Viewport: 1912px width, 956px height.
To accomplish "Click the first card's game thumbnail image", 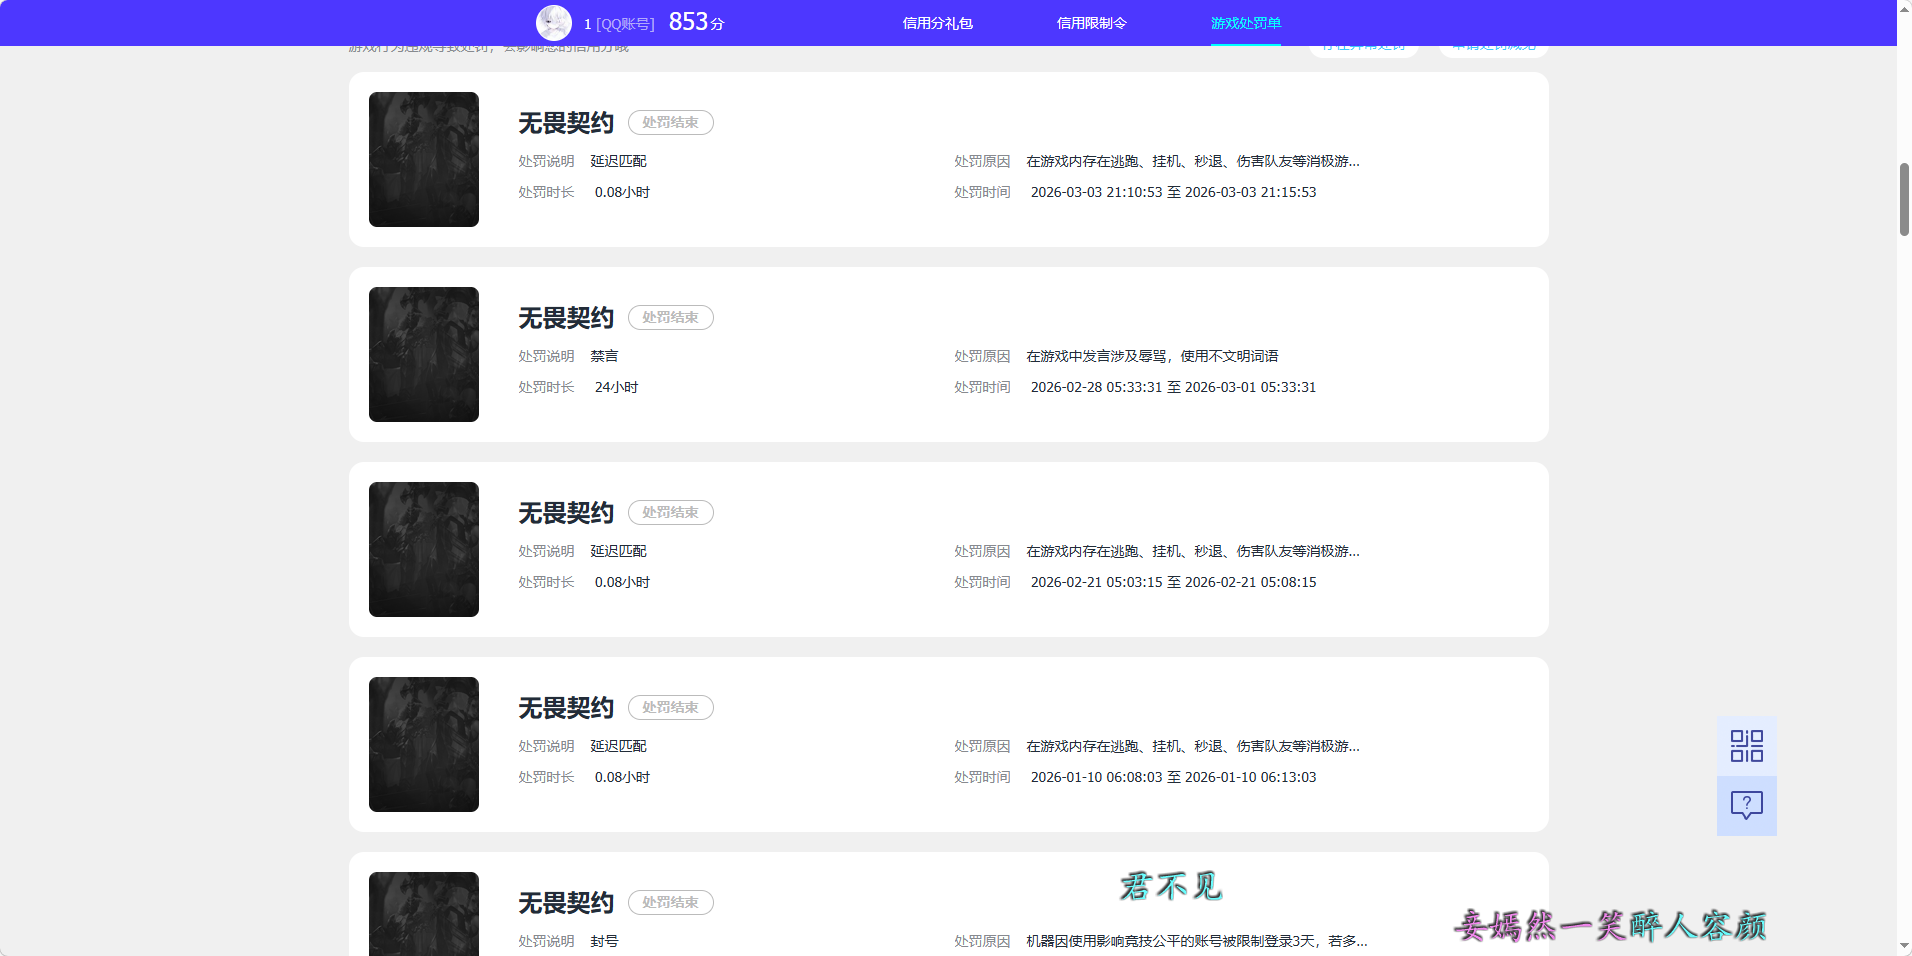I will [423, 159].
